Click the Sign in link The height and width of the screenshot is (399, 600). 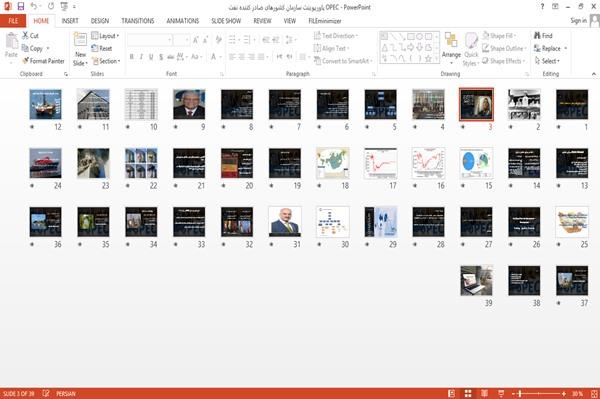578,20
